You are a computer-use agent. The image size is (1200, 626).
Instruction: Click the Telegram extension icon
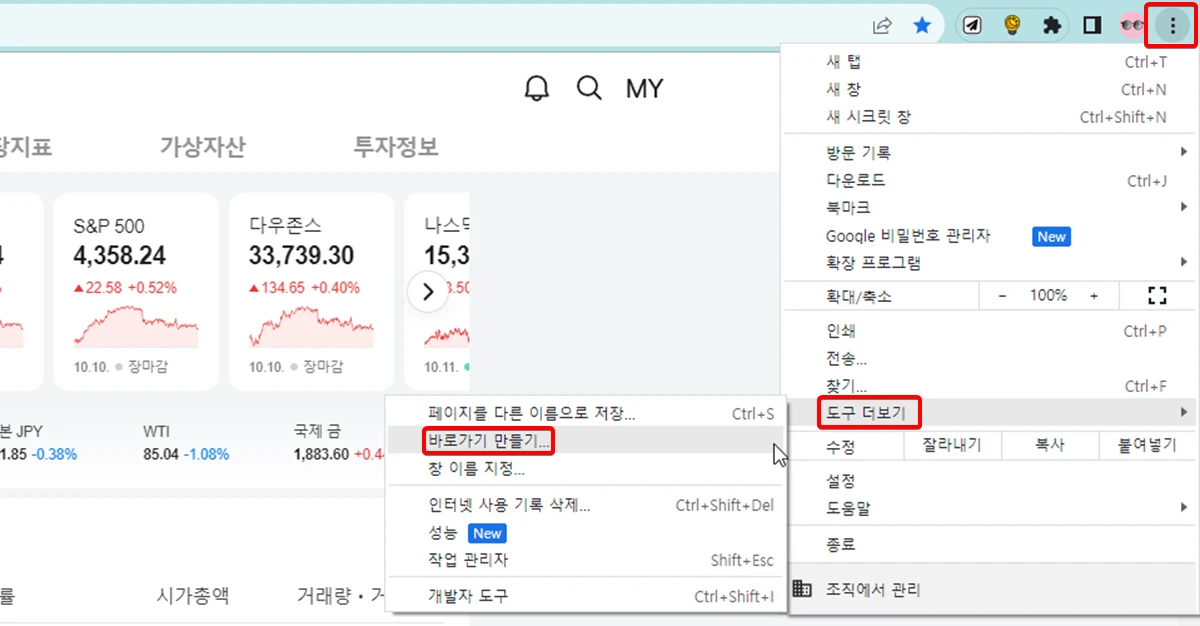[x=972, y=25]
